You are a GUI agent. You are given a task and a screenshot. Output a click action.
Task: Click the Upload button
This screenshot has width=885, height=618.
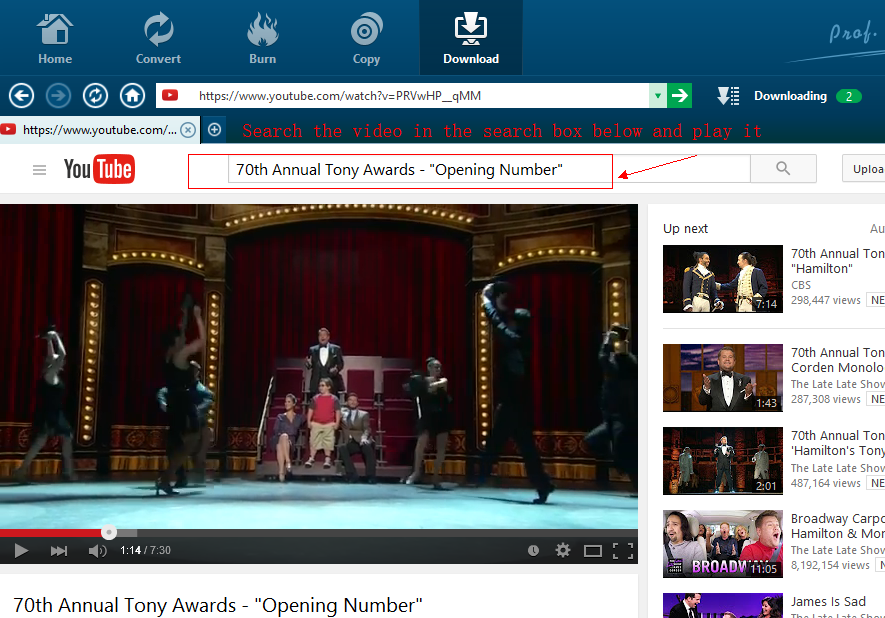click(x=864, y=169)
